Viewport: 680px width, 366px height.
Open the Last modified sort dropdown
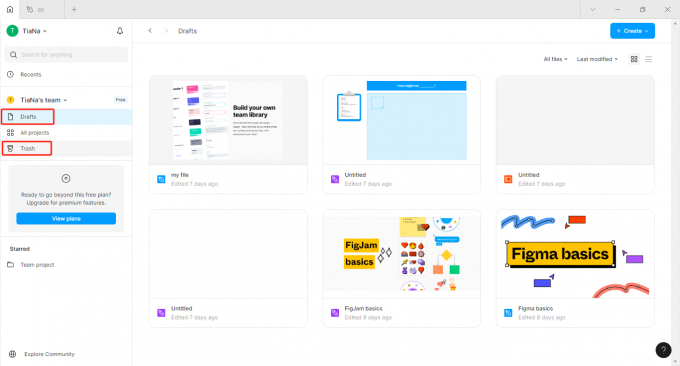597,59
